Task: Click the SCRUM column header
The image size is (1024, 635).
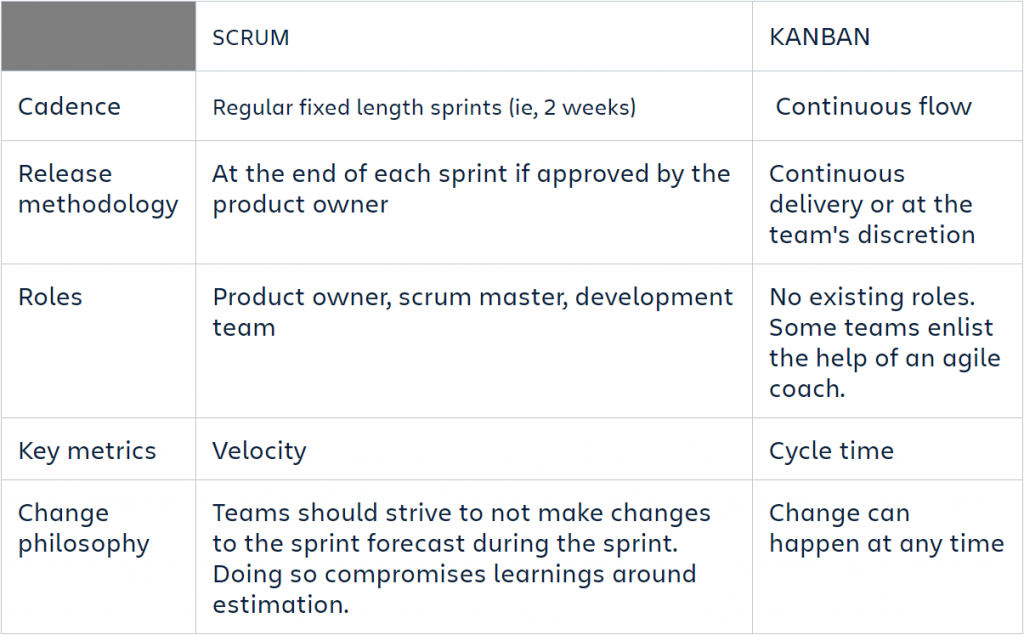Action: (x=251, y=37)
